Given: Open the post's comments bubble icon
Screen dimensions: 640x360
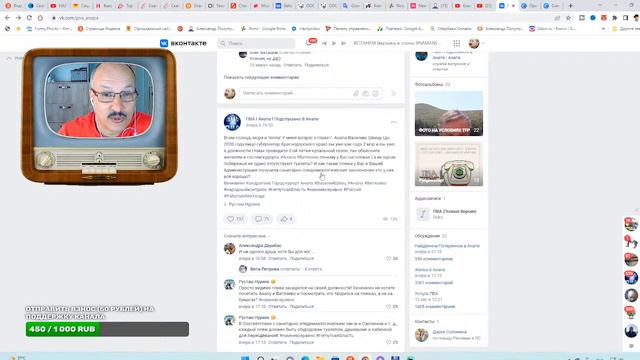Looking at the screenshot, I should [x=262, y=219].
